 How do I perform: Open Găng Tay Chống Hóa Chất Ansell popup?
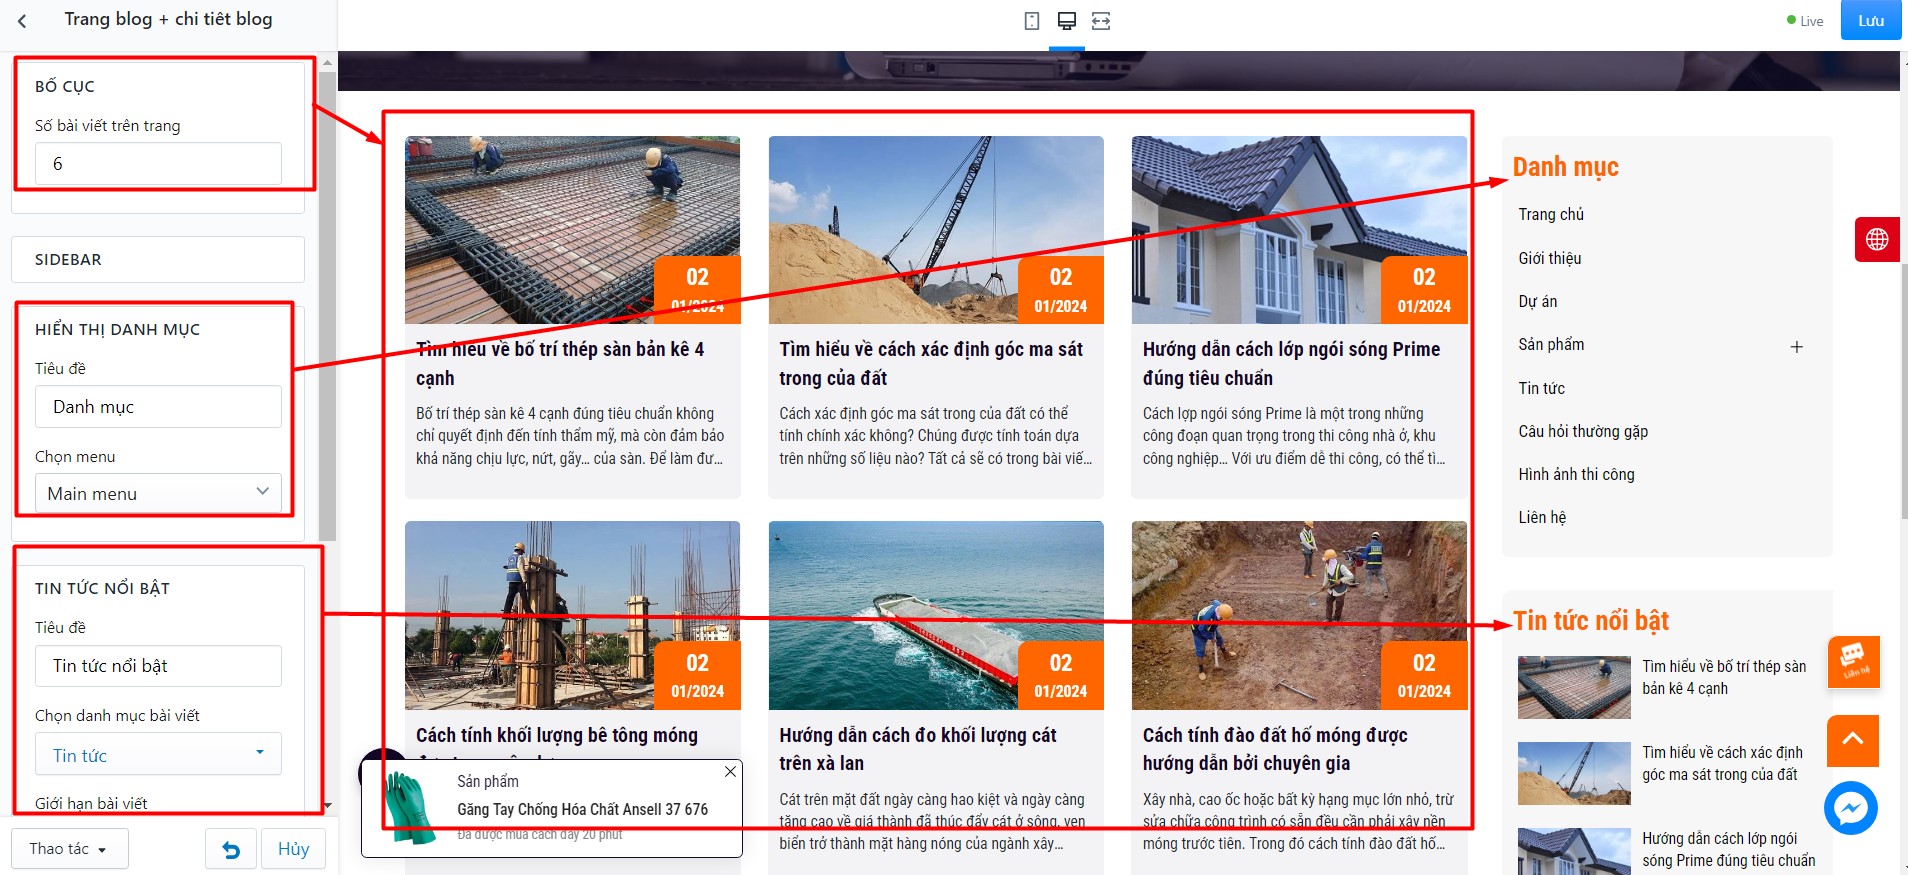tap(582, 809)
